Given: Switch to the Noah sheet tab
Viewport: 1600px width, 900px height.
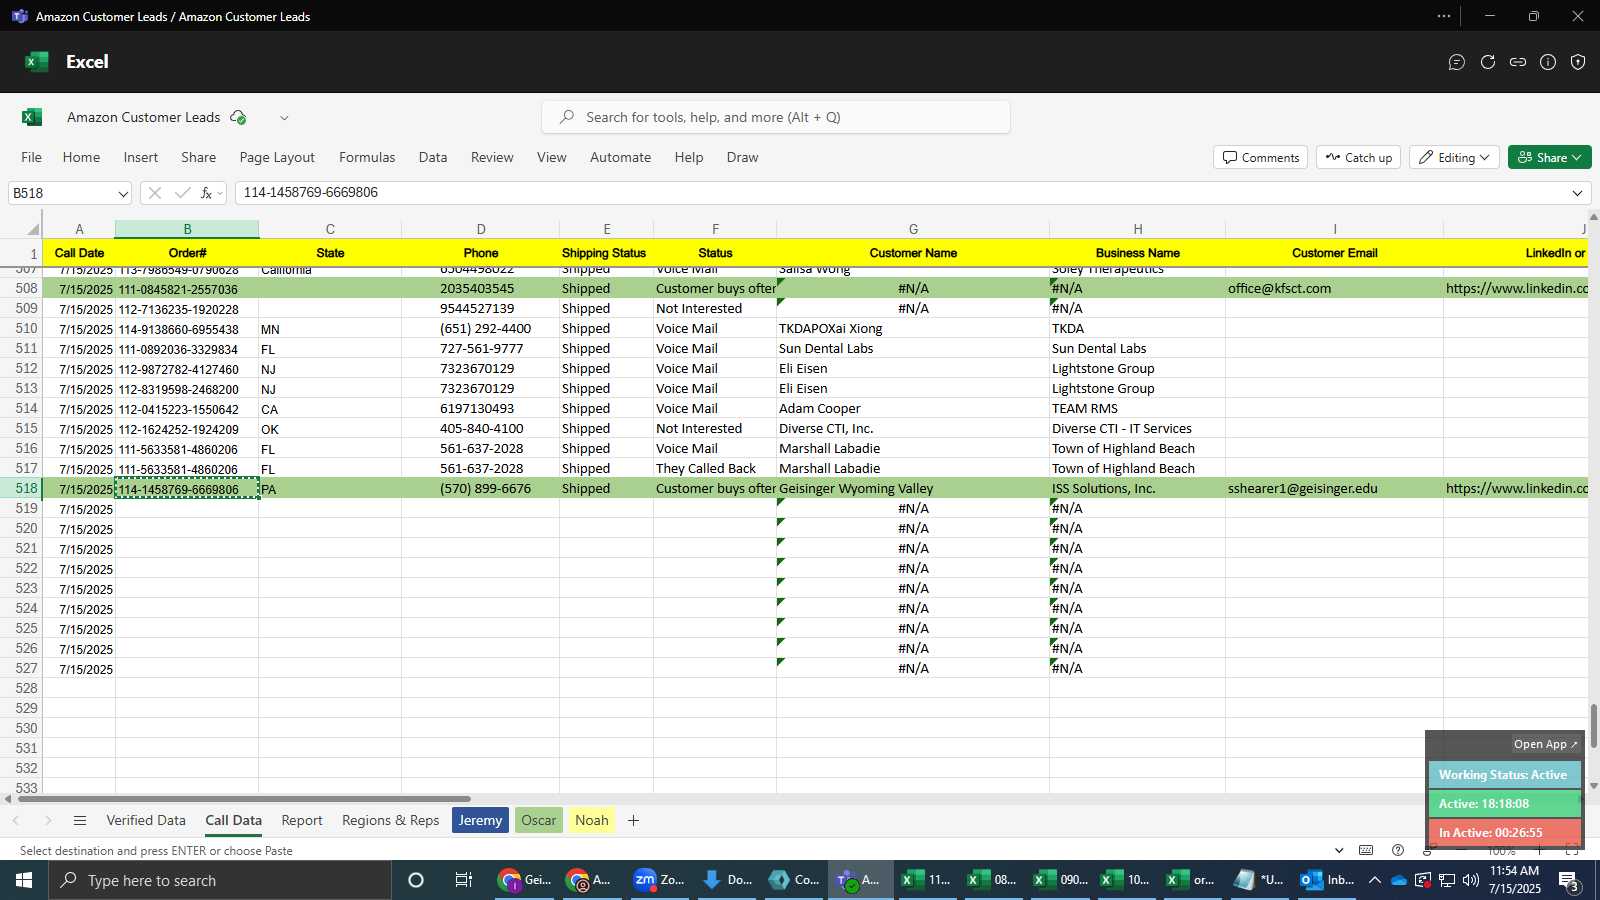Looking at the screenshot, I should [x=592, y=821].
